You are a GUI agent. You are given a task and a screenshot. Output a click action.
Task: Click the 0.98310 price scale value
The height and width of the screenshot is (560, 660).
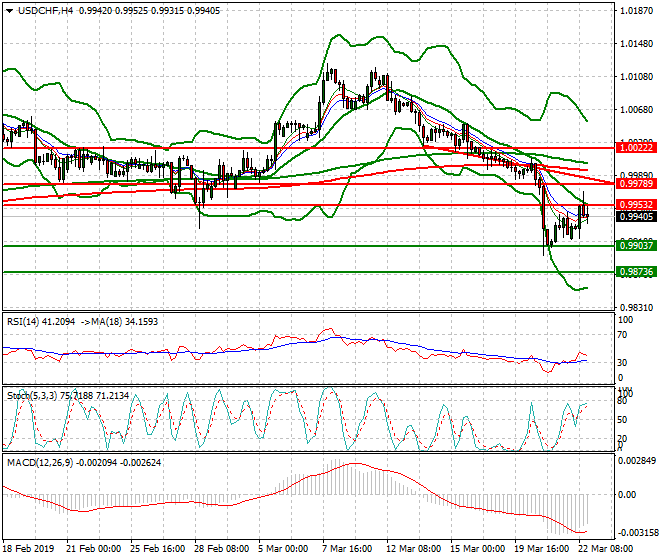click(x=637, y=308)
